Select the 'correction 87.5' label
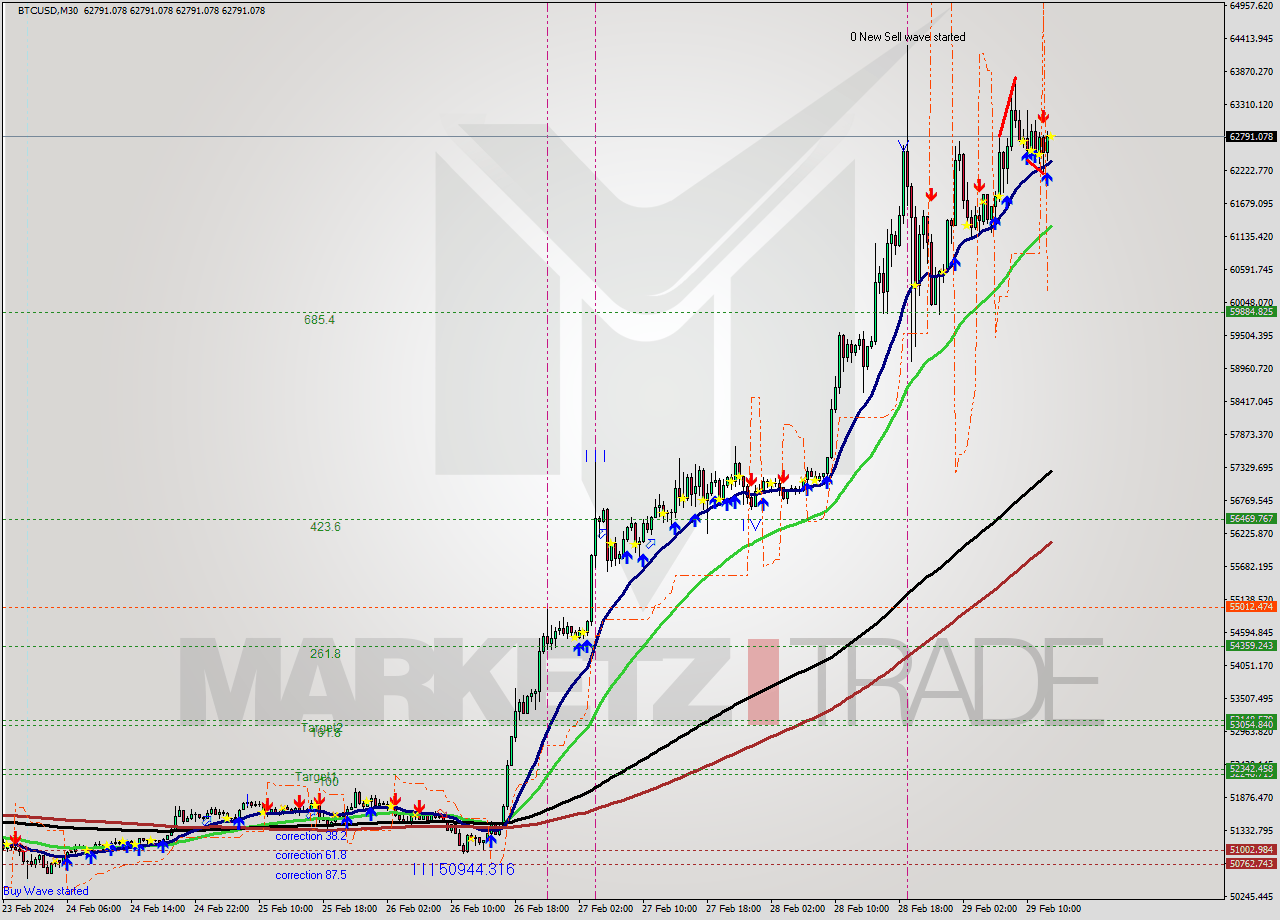The height and width of the screenshot is (920, 1280). pos(311,875)
